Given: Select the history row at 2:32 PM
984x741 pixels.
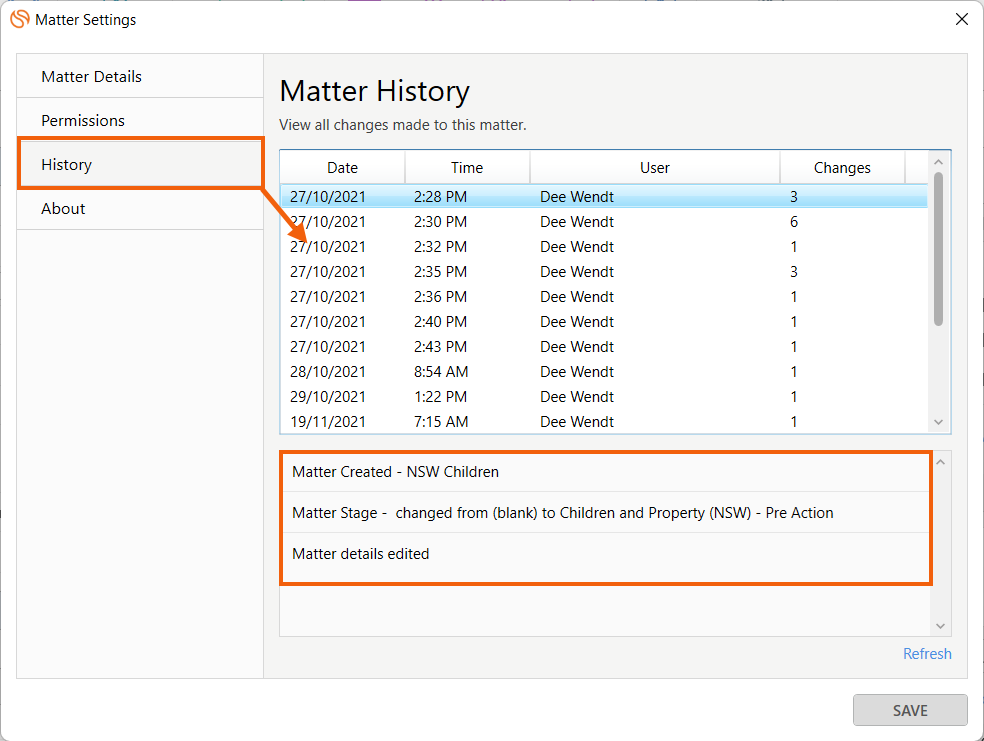Looking at the screenshot, I should pyautogui.click(x=604, y=247).
